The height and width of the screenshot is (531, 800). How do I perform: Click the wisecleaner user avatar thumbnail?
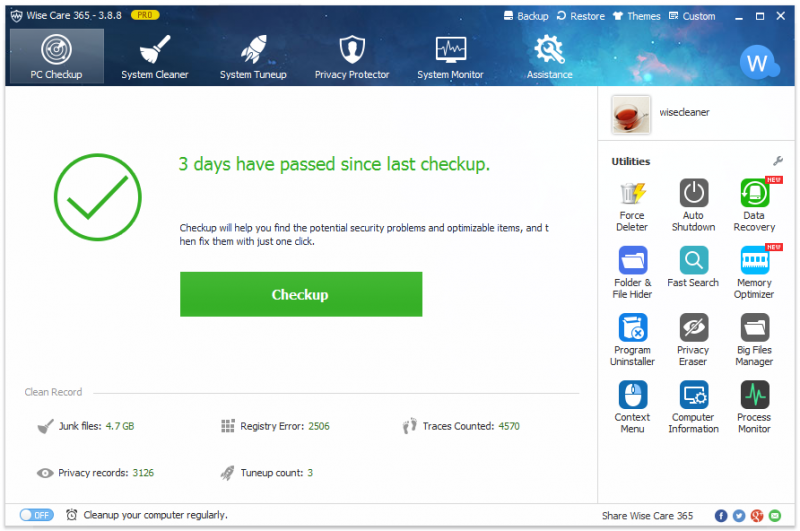pos(631,115)
